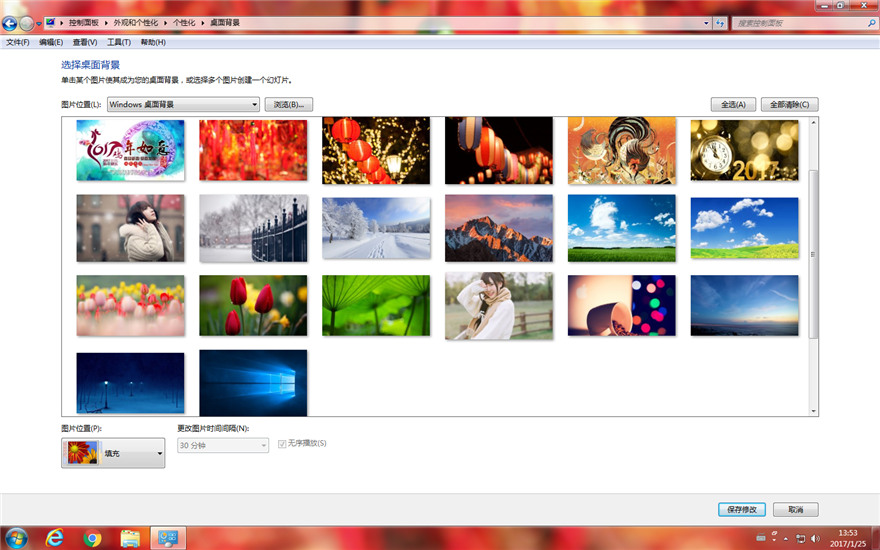Select the 2017 鸡年如意 wallpaper
The height and width of the screenshot is (550, 880).
click(130, 150)
